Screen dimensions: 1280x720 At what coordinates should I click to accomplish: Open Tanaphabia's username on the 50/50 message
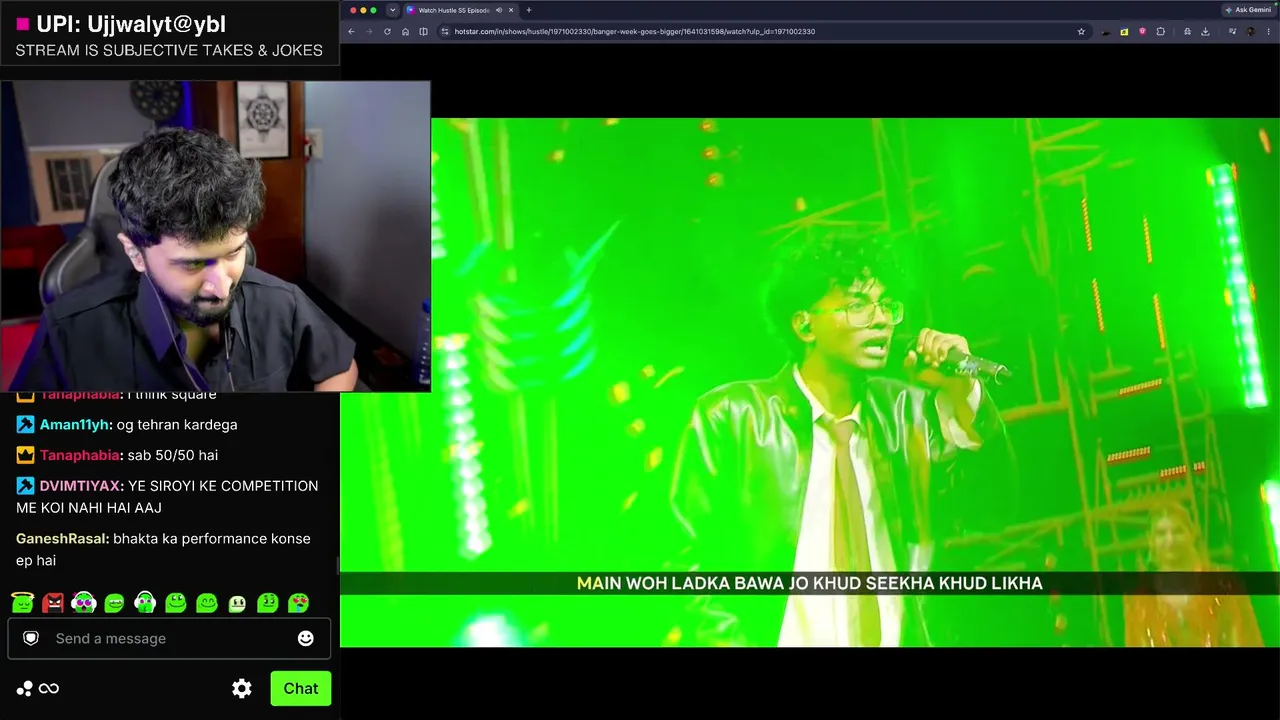tap(80, 455)
